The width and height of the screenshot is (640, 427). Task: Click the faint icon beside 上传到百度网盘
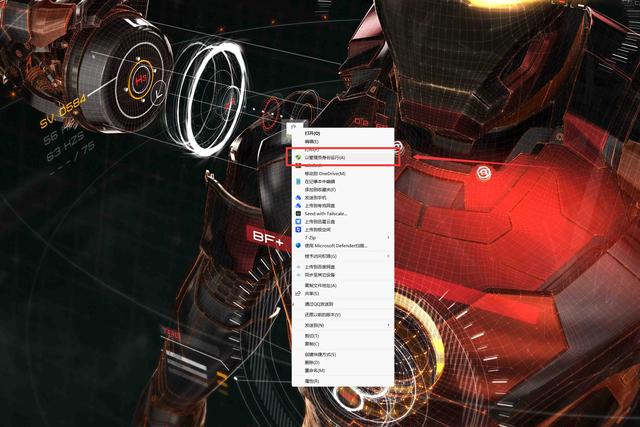click(x=298, y=267)
